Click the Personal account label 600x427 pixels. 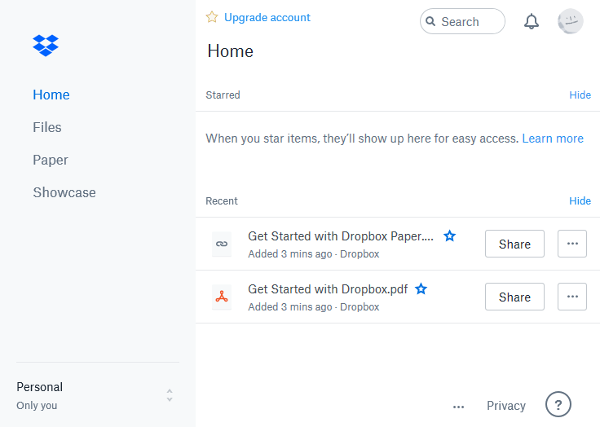pyautogui.click(x=39, y=387)
